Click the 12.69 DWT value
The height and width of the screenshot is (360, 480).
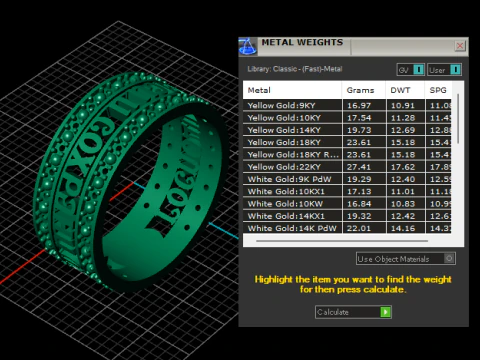403,130
